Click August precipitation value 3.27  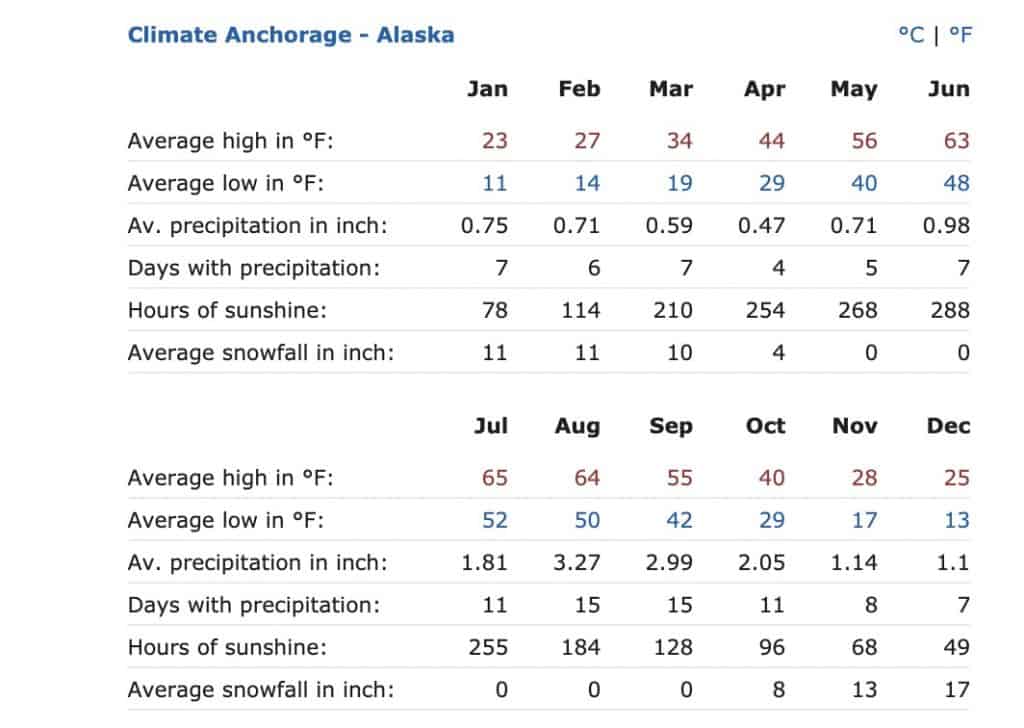(577, 563)
